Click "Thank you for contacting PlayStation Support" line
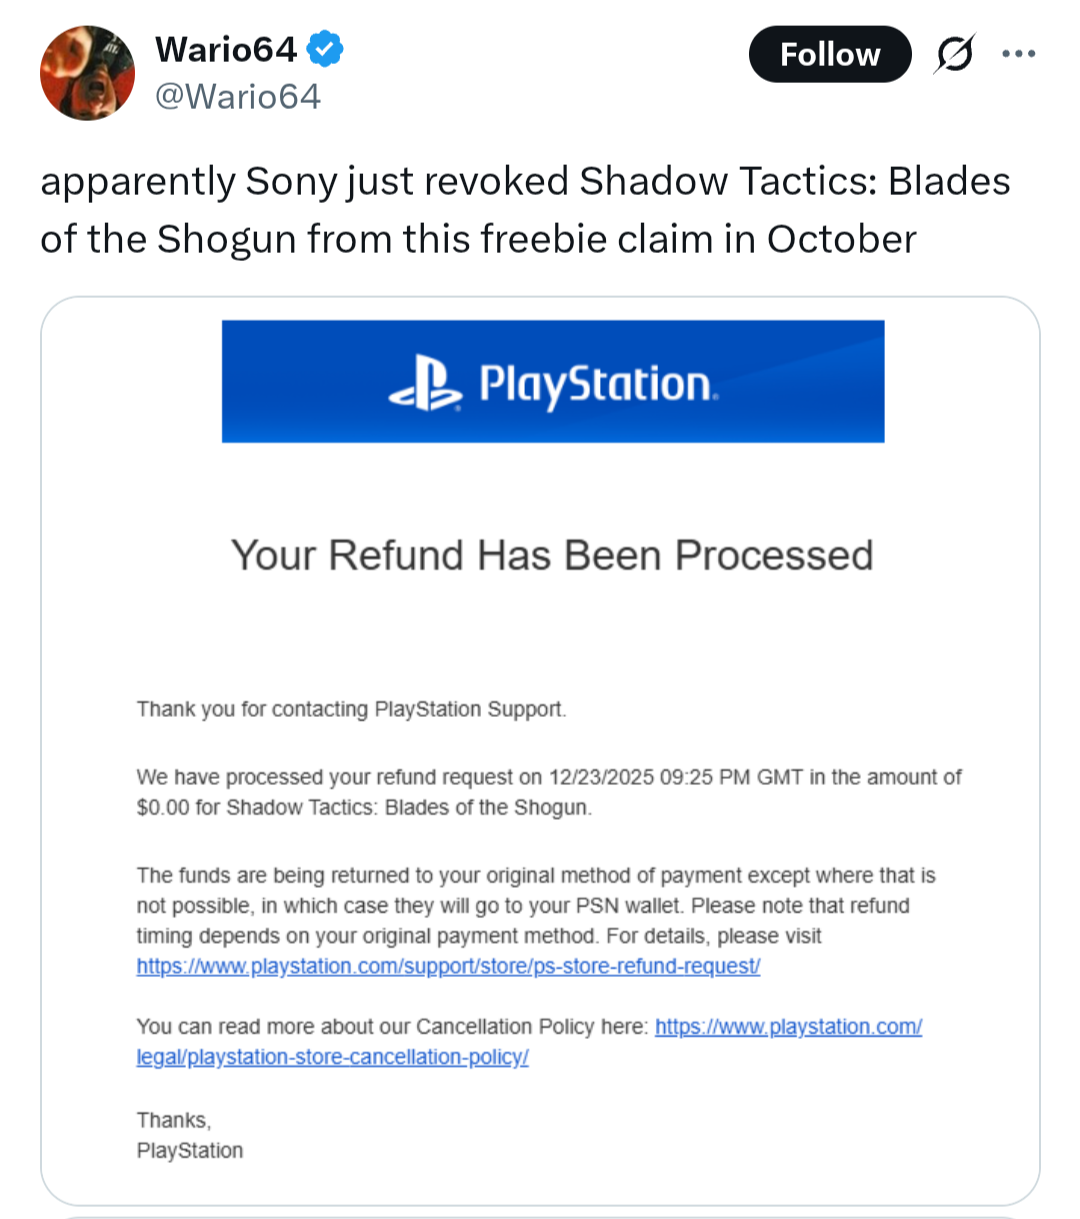1080x1219 pixels. tap(351, 710)
